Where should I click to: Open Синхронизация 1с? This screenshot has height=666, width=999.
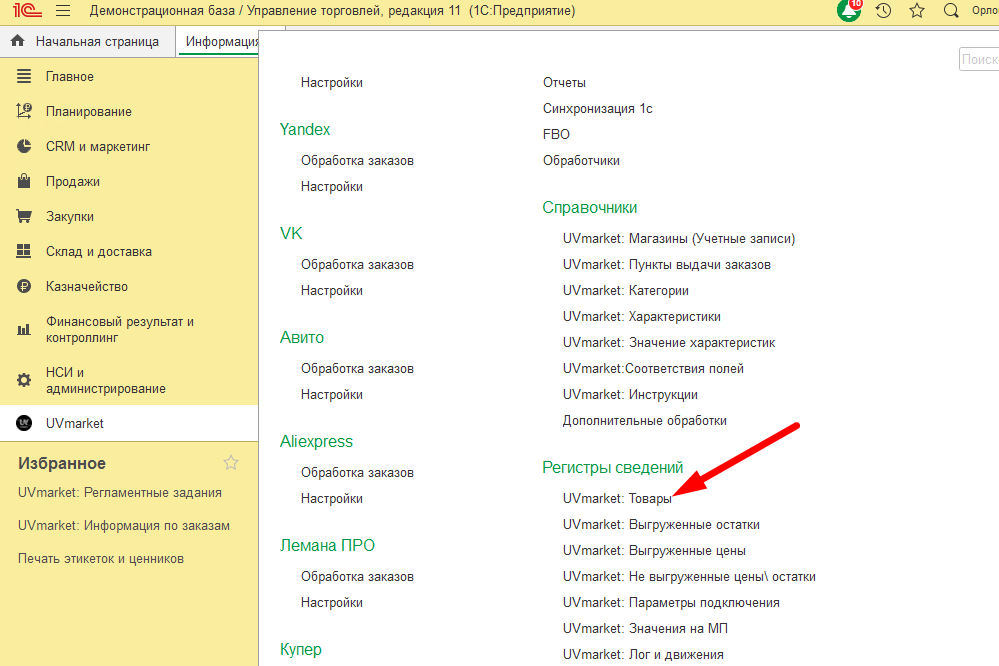[598, 109]
